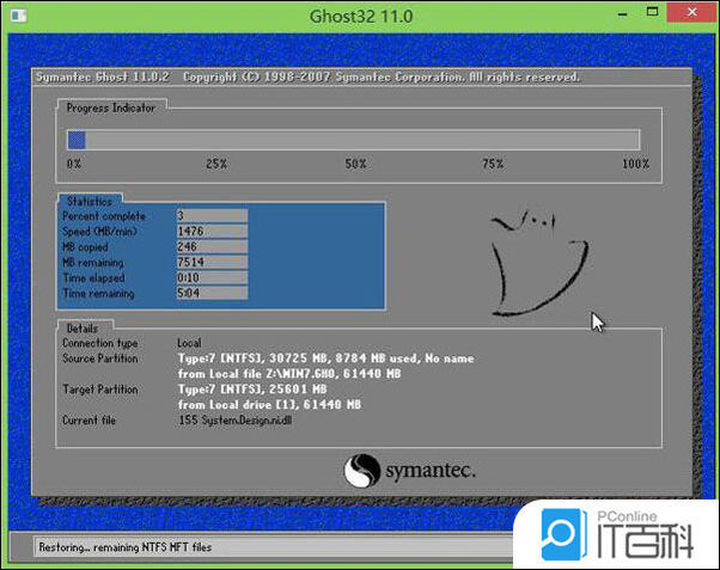Click target line 'Type:7 [NTFS], 25601 MB'
This screenshot has width=720, height=570.
[x=252, y=389]
